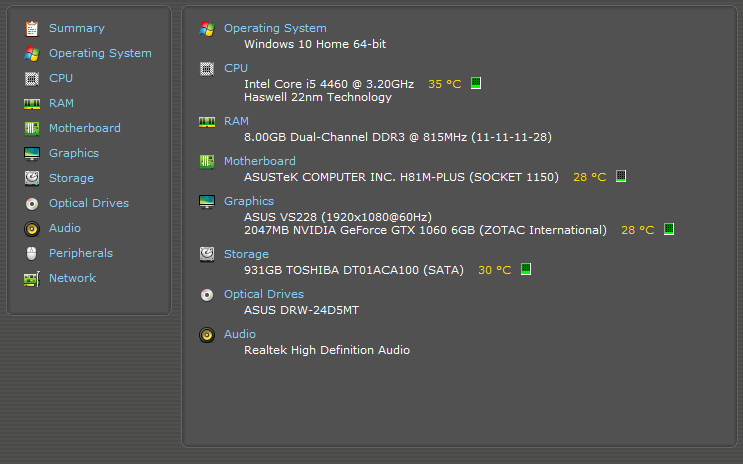Click the CPU chip icon in main panel
The image size is (743, 464).
(x=207, y=69)
